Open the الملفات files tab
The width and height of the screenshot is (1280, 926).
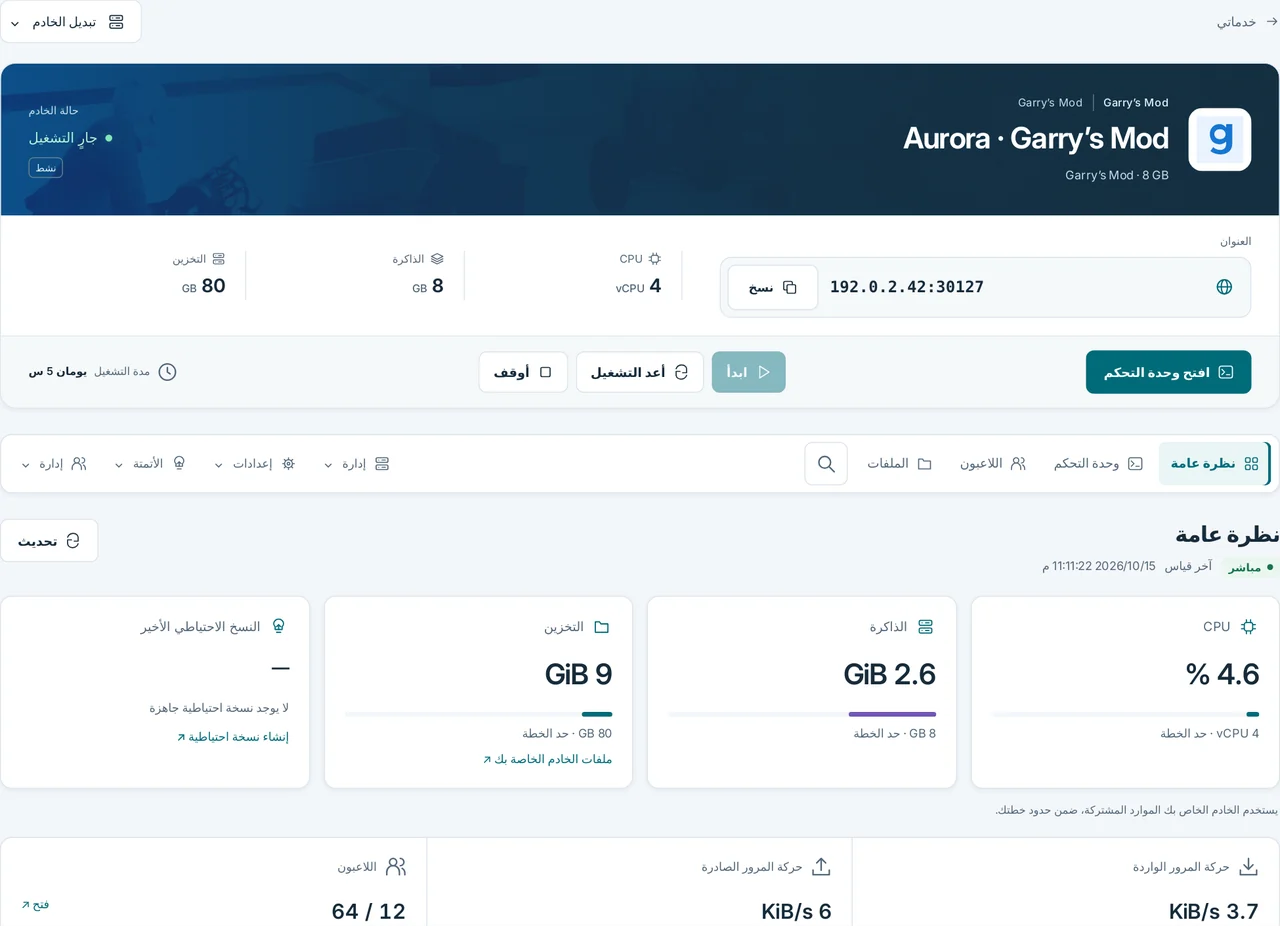point(899,464)
